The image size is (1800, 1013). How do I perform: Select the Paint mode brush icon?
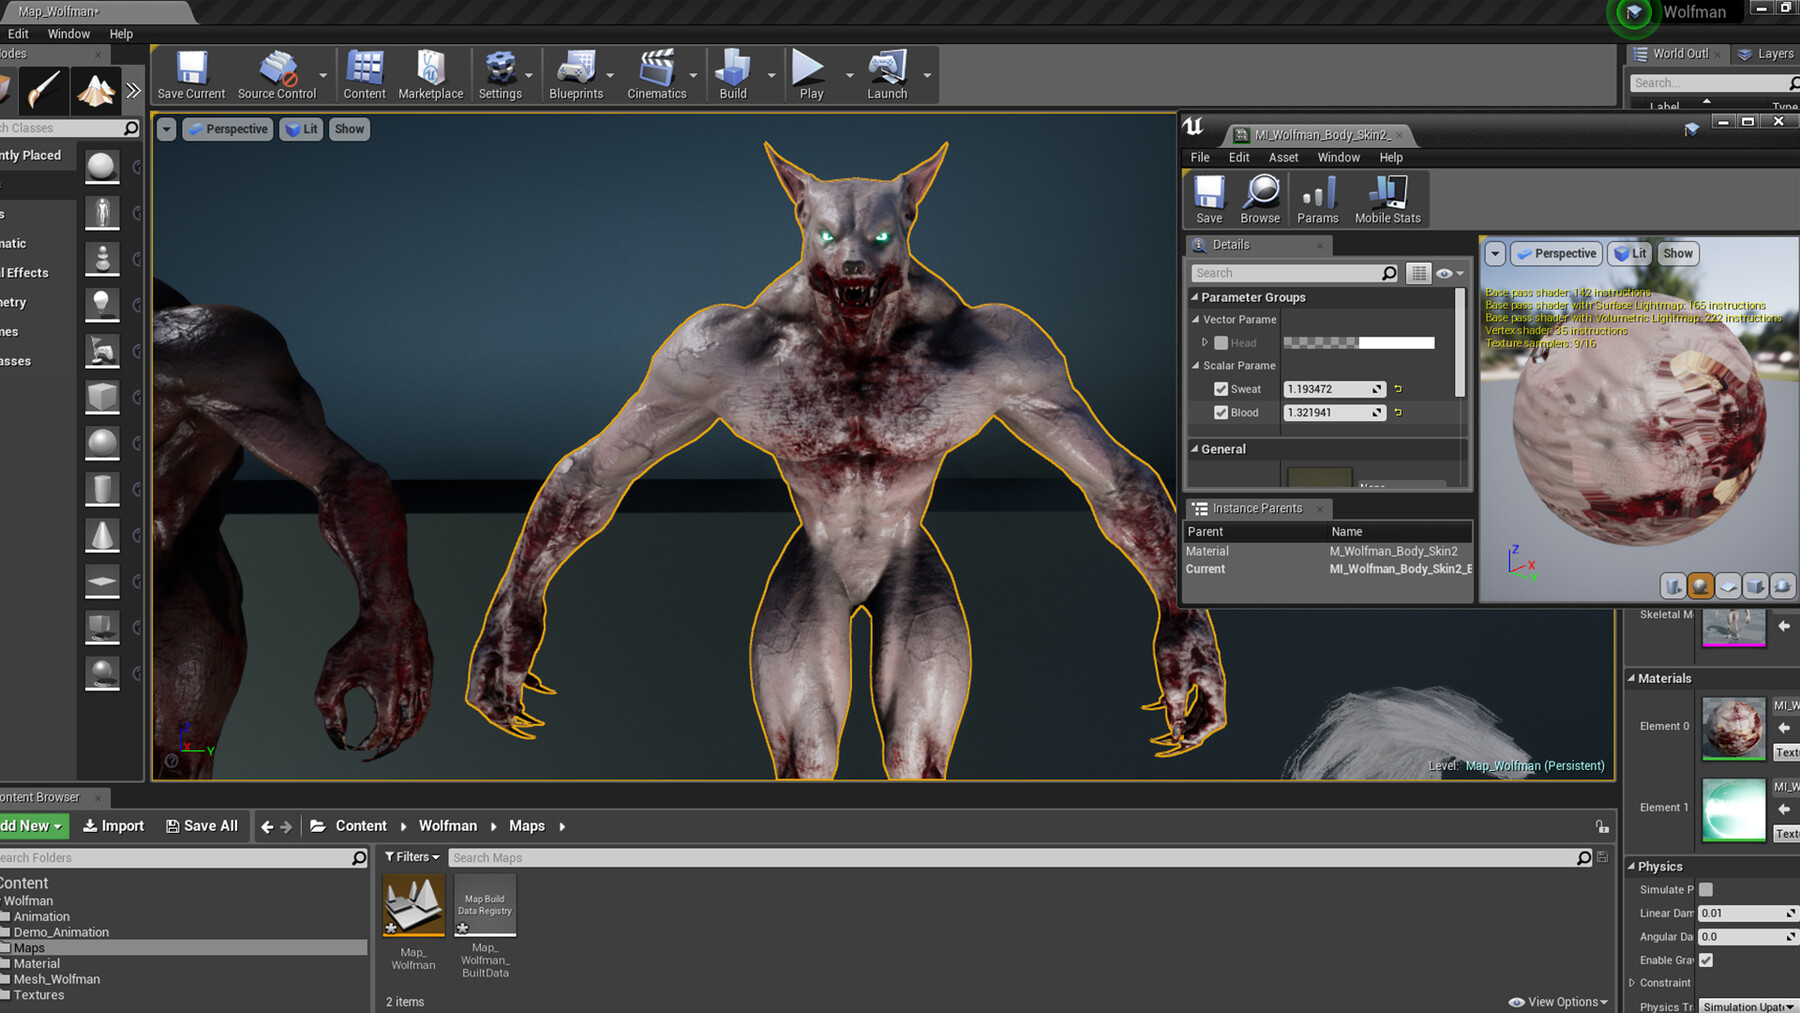coord(43,90)
